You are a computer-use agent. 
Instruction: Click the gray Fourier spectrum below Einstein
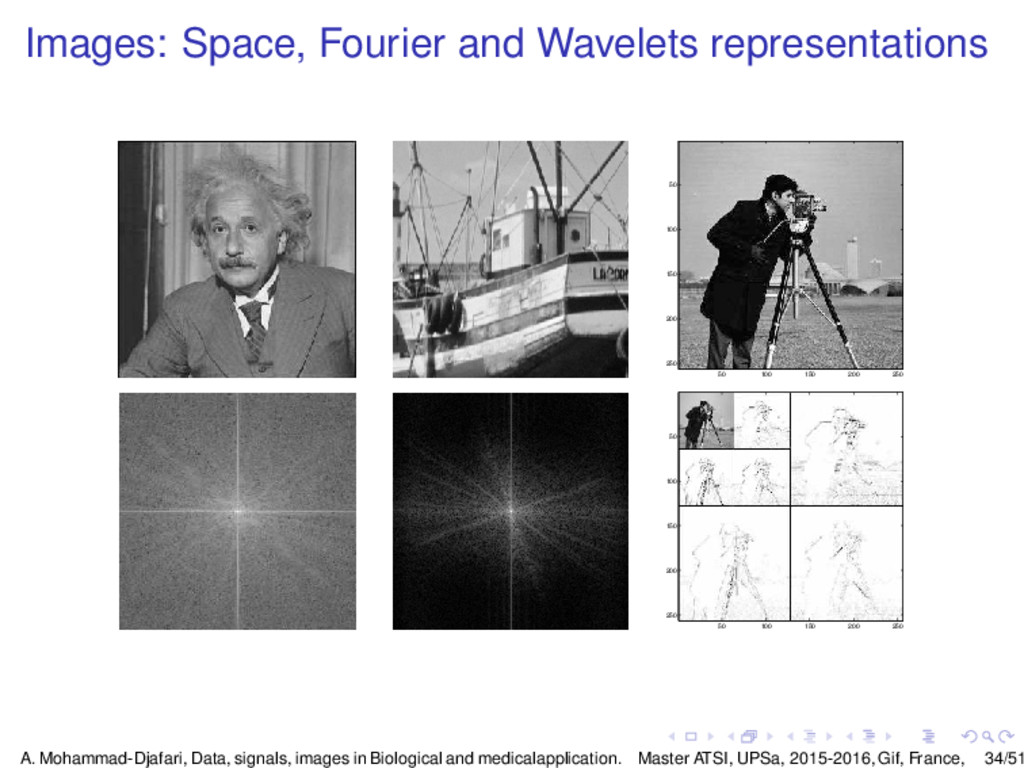238,511
